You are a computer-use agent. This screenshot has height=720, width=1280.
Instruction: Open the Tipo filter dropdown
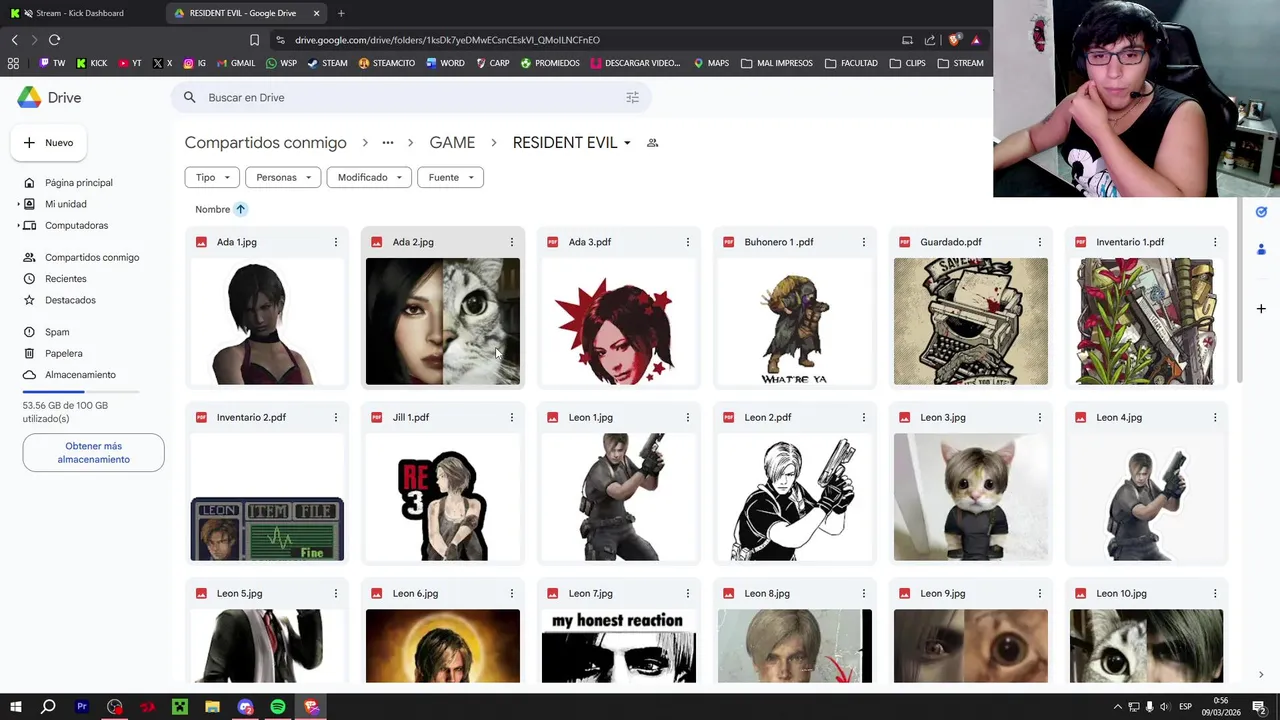[x=212, y=178]
